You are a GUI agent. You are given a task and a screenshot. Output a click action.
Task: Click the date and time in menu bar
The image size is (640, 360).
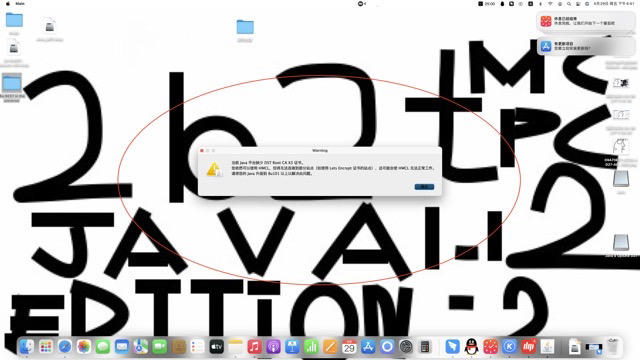click(614, 3)
